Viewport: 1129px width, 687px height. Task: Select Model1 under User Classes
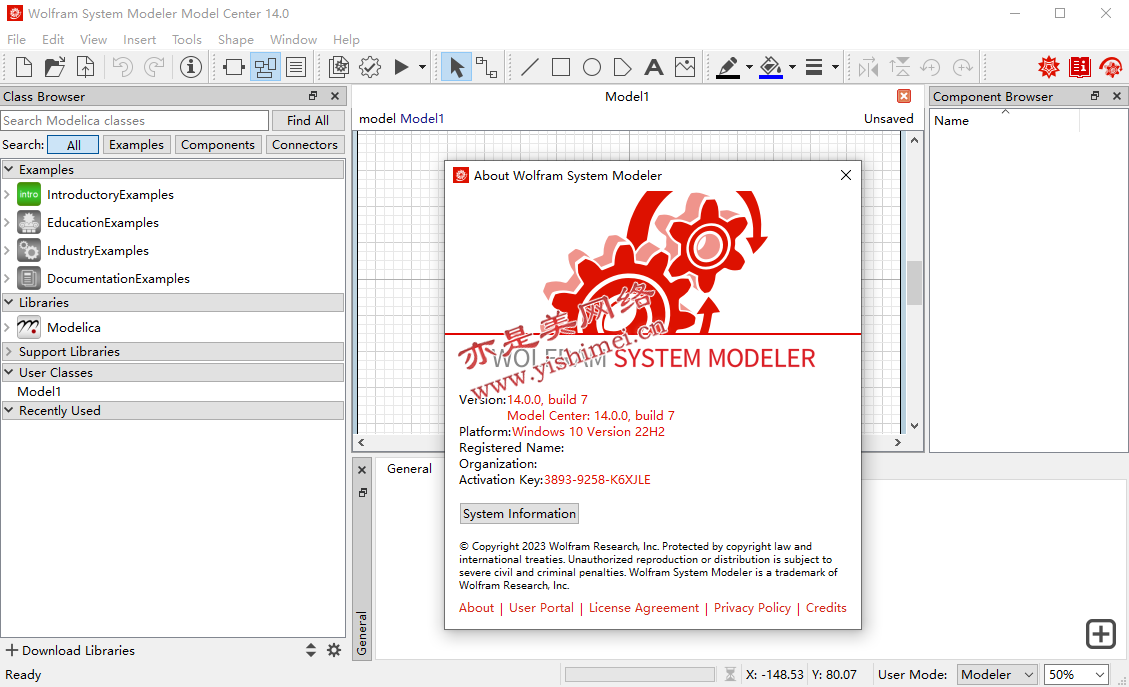40,392
